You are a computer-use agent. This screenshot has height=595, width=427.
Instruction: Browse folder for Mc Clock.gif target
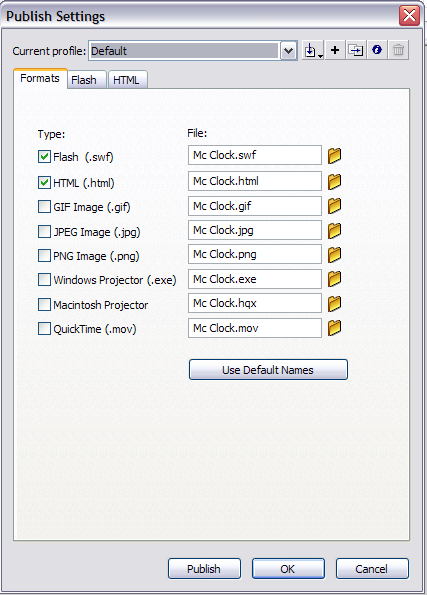coord(334,206)
